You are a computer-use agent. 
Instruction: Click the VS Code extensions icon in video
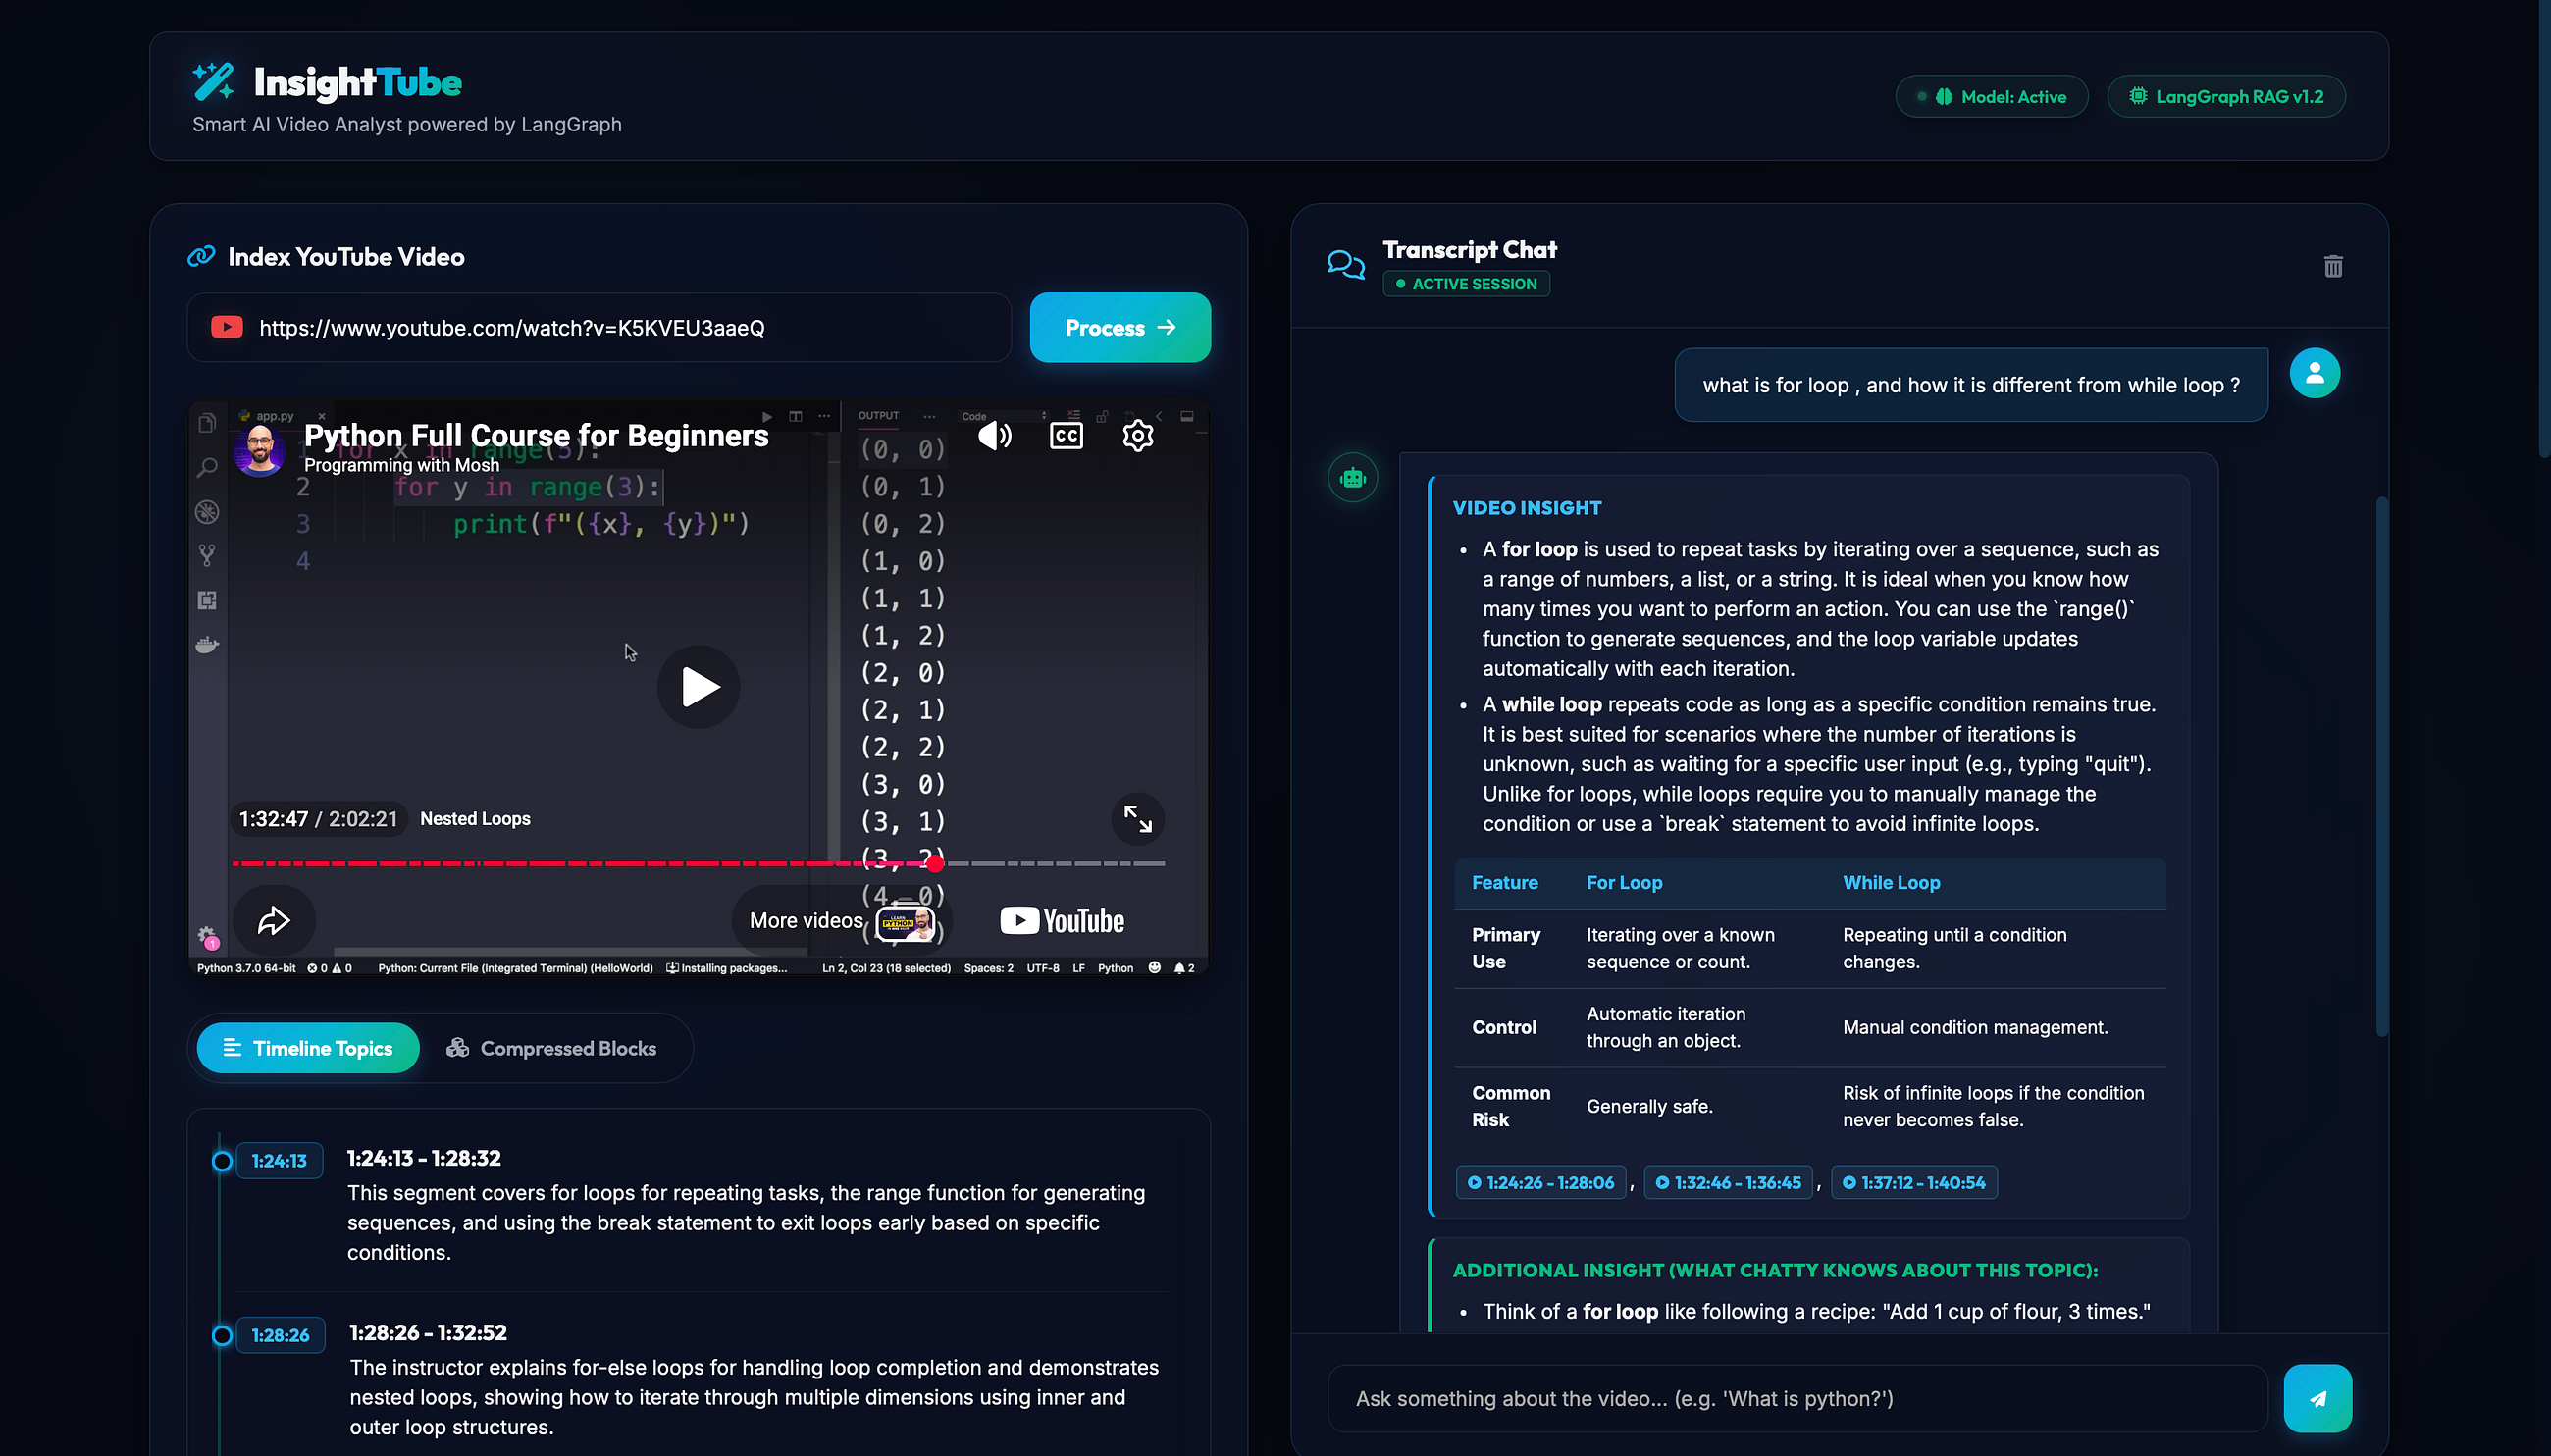click(207, 600)
